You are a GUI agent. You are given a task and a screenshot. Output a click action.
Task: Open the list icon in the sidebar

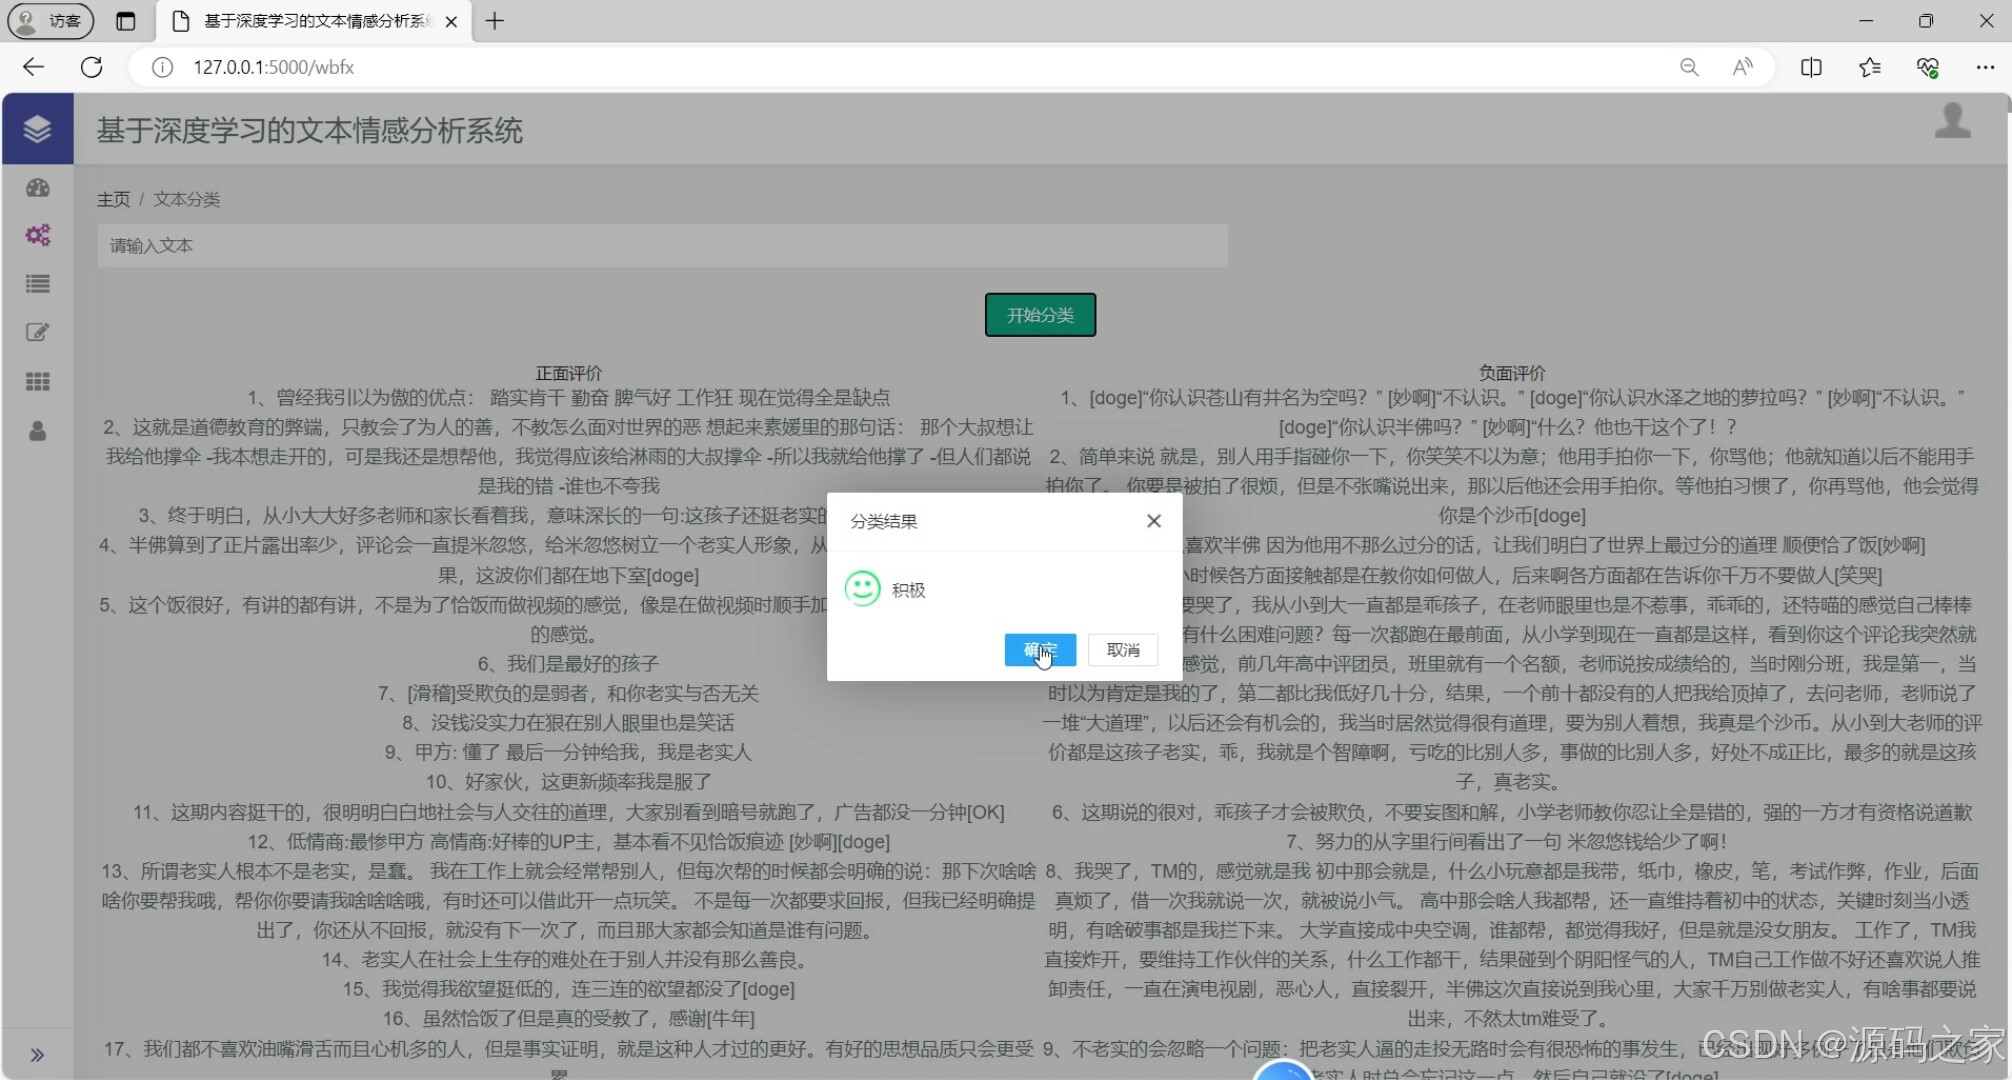37,284
